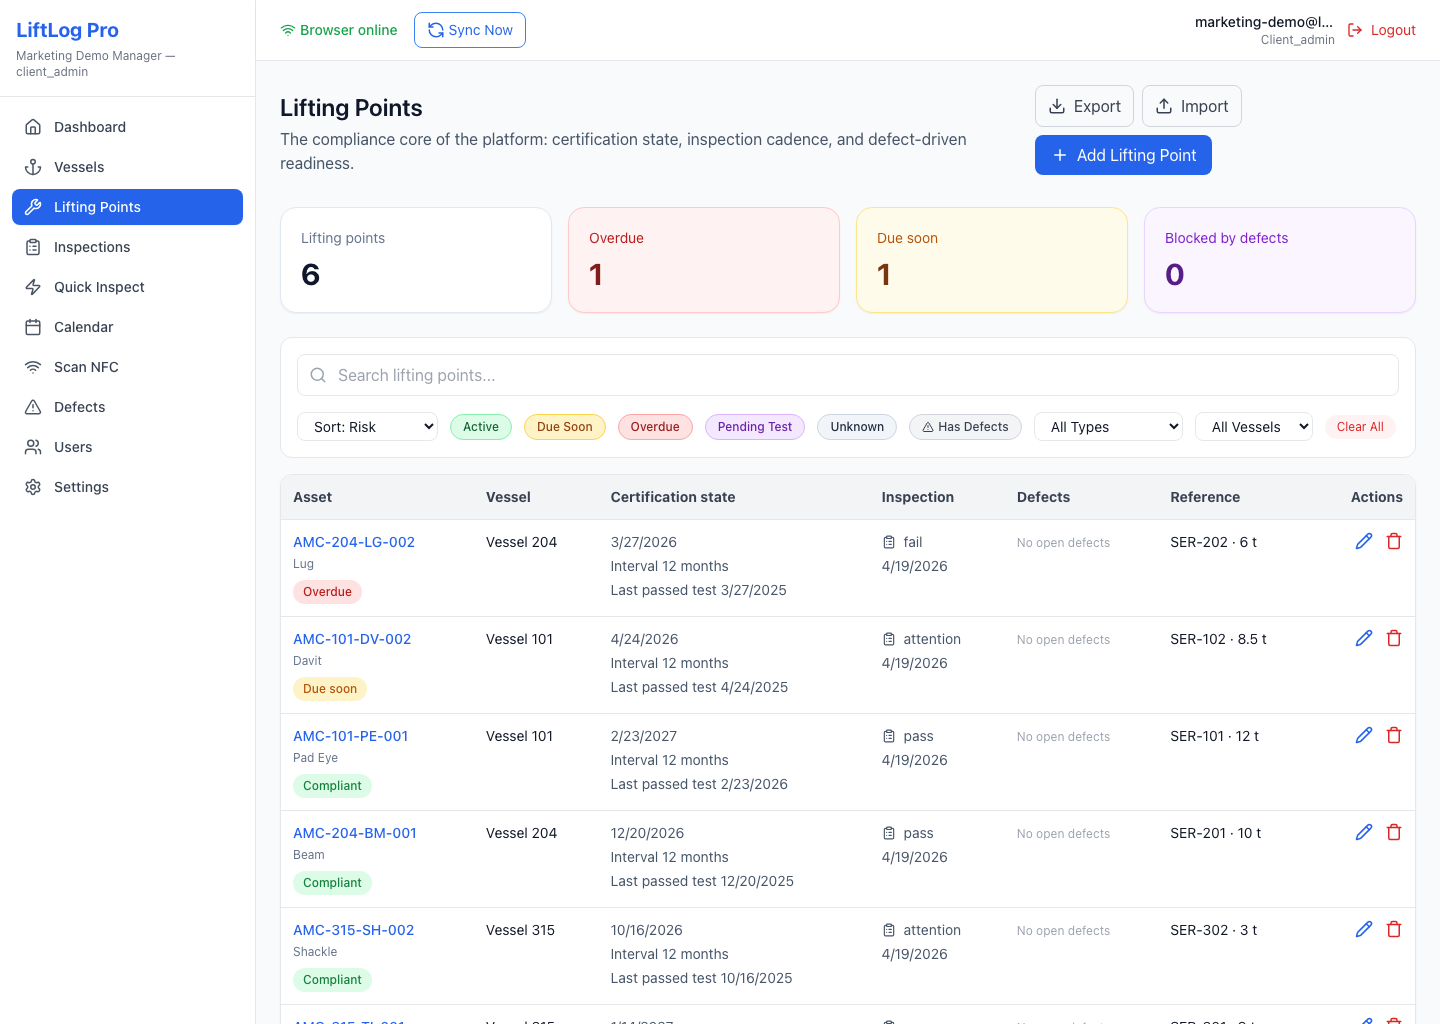The image size is (1440, 1024).
Task: Click the Vessels anchor icon
Action: (x=33, y=167)
